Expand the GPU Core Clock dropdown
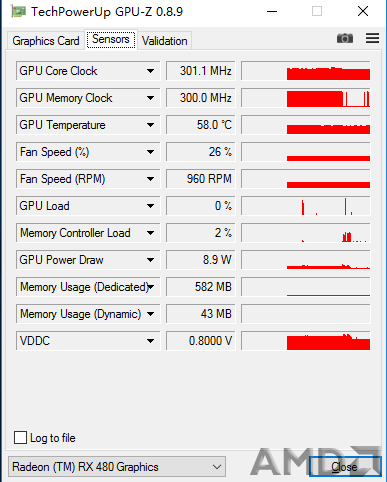This screenshot has width=387, height=482. 150,71
